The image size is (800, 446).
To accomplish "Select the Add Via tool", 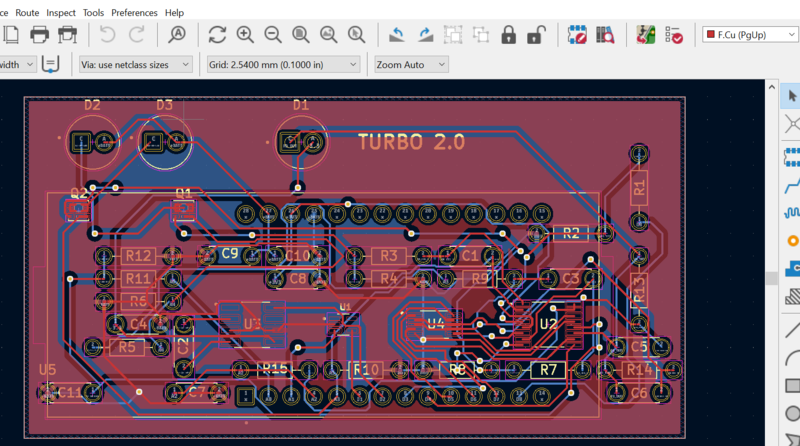I will 792,240.
